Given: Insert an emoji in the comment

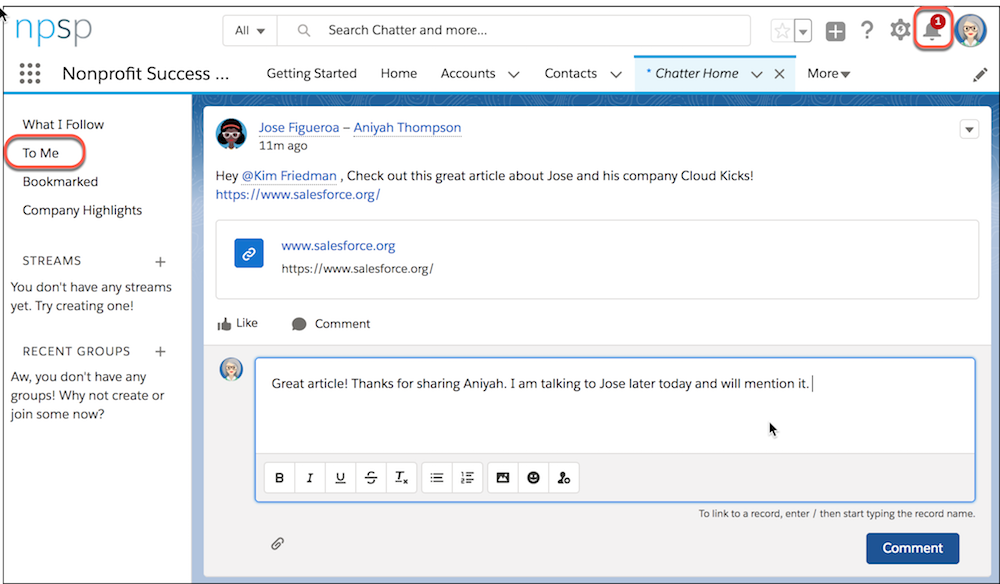Looking at the screenshot, I should (533, 477).
